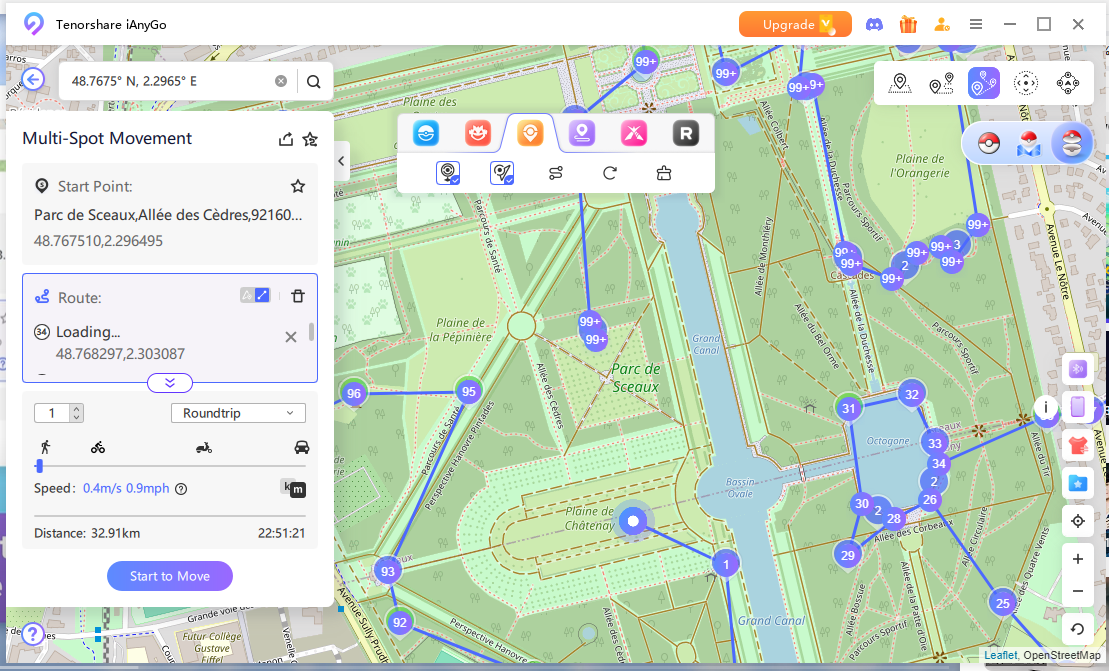Remove waypoint 34 from the route
Viewport: 1109px width, 671px height.
291,337
